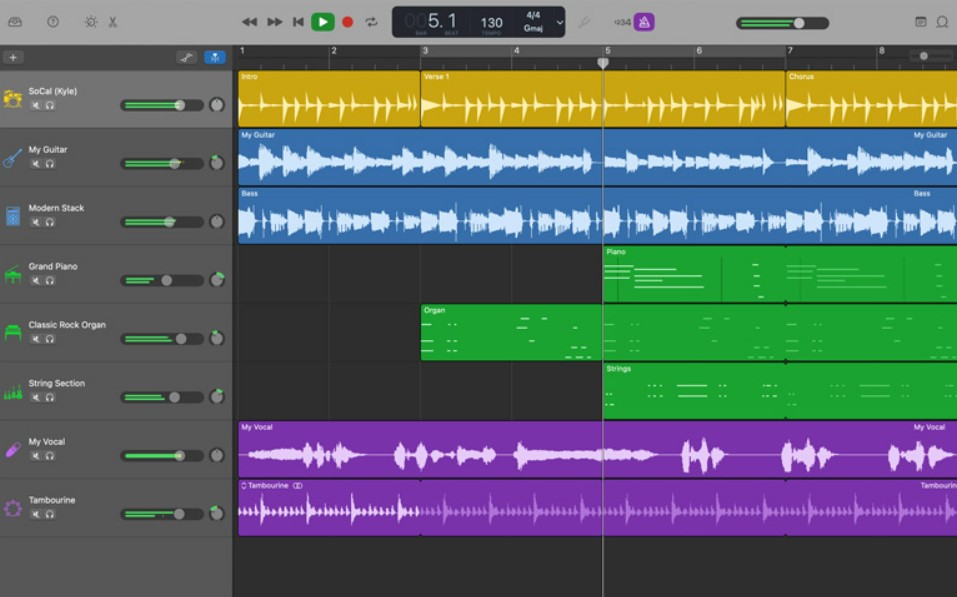Select the String Section track icon
The width and height of the screenshot is (957, 597).
point(13,391)
